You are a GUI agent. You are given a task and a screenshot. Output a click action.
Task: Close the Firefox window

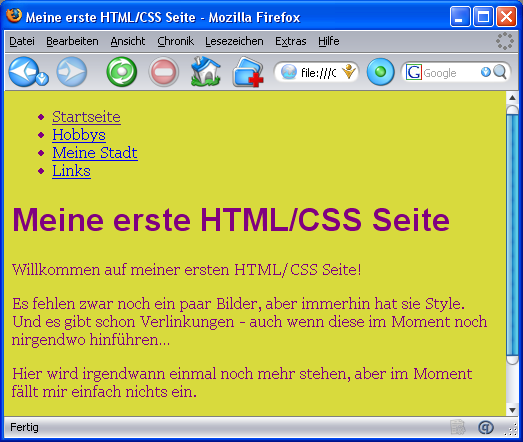coord(506,16)
